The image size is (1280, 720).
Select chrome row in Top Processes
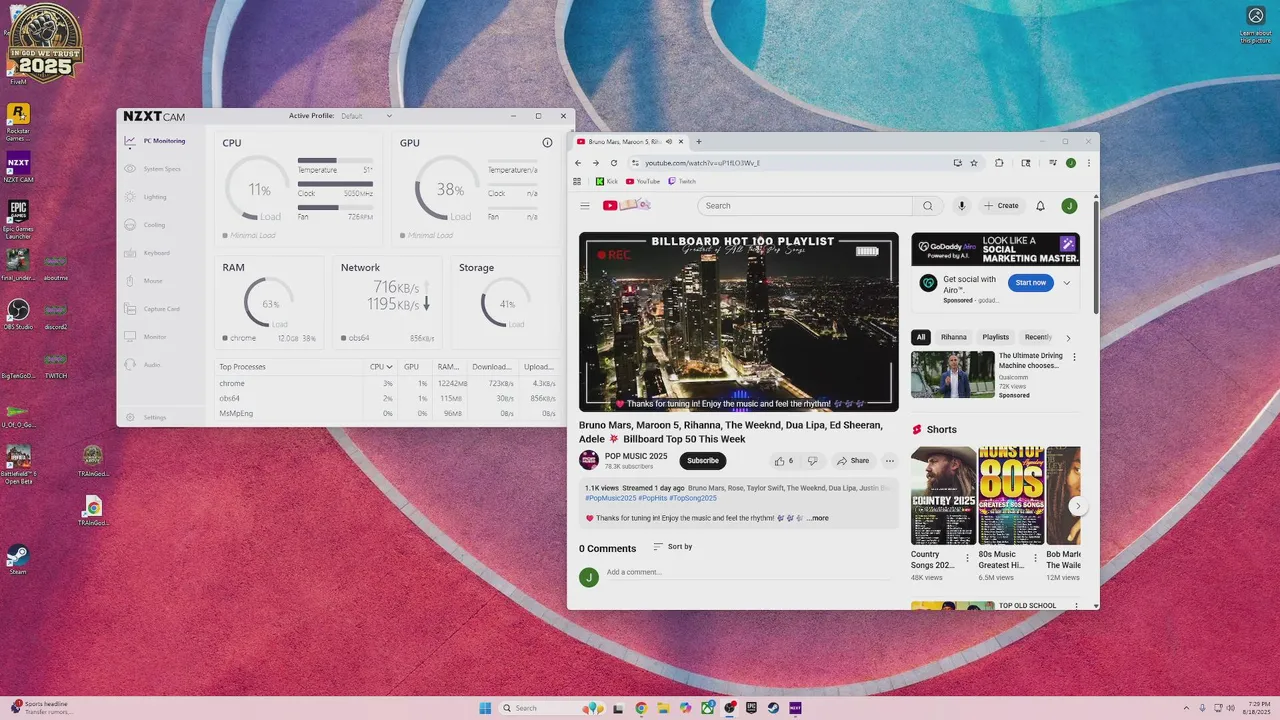(x=388, y=384)
